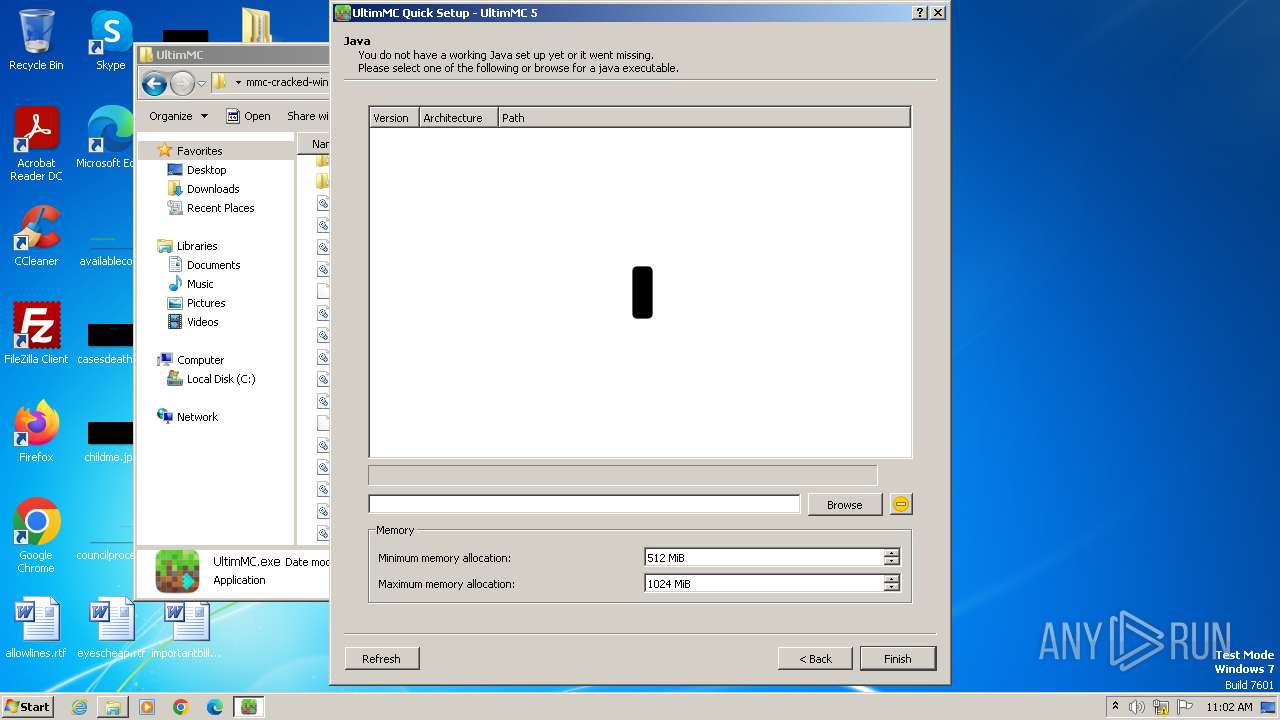Select Recent Places in navigation pane
This screenshot has height=720, width=1280.
click(220, 208)
